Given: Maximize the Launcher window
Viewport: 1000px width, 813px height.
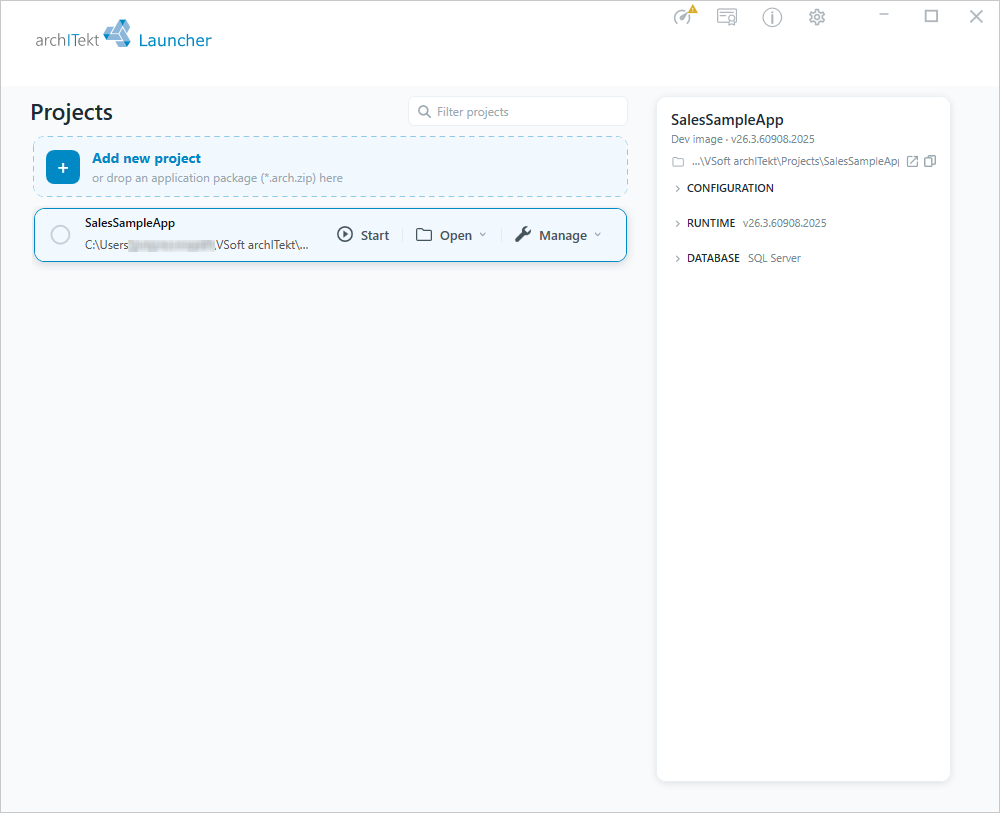Looking at the screenshot, I should (931, 16).
